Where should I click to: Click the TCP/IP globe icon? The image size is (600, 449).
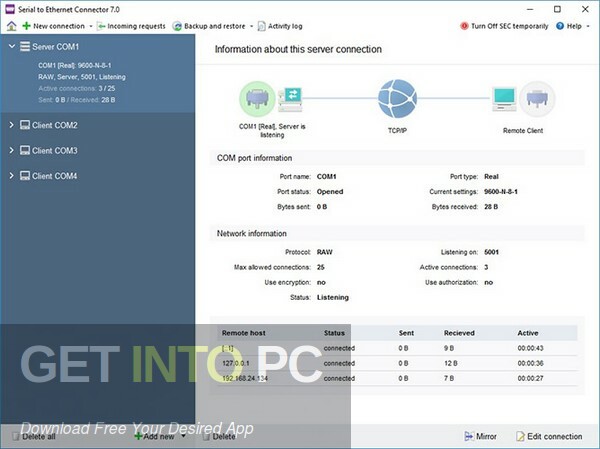(x=397, y=99)
